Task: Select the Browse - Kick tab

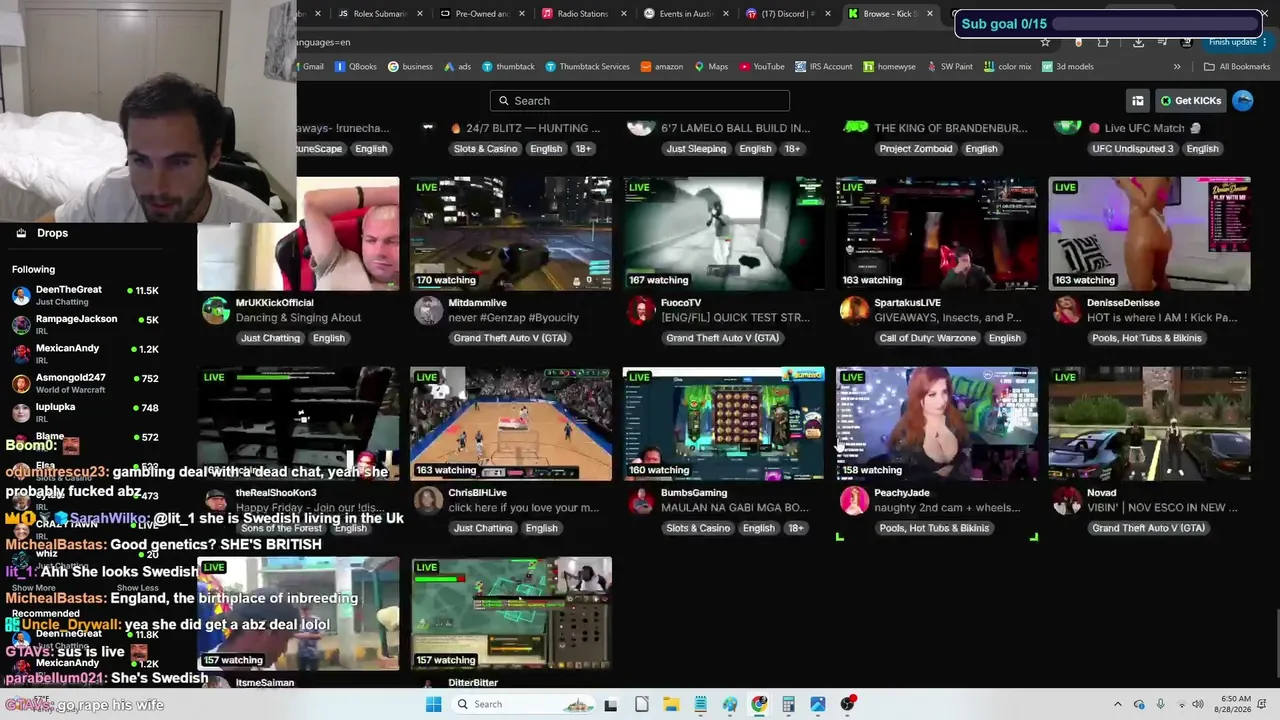Action: point(891,14)
